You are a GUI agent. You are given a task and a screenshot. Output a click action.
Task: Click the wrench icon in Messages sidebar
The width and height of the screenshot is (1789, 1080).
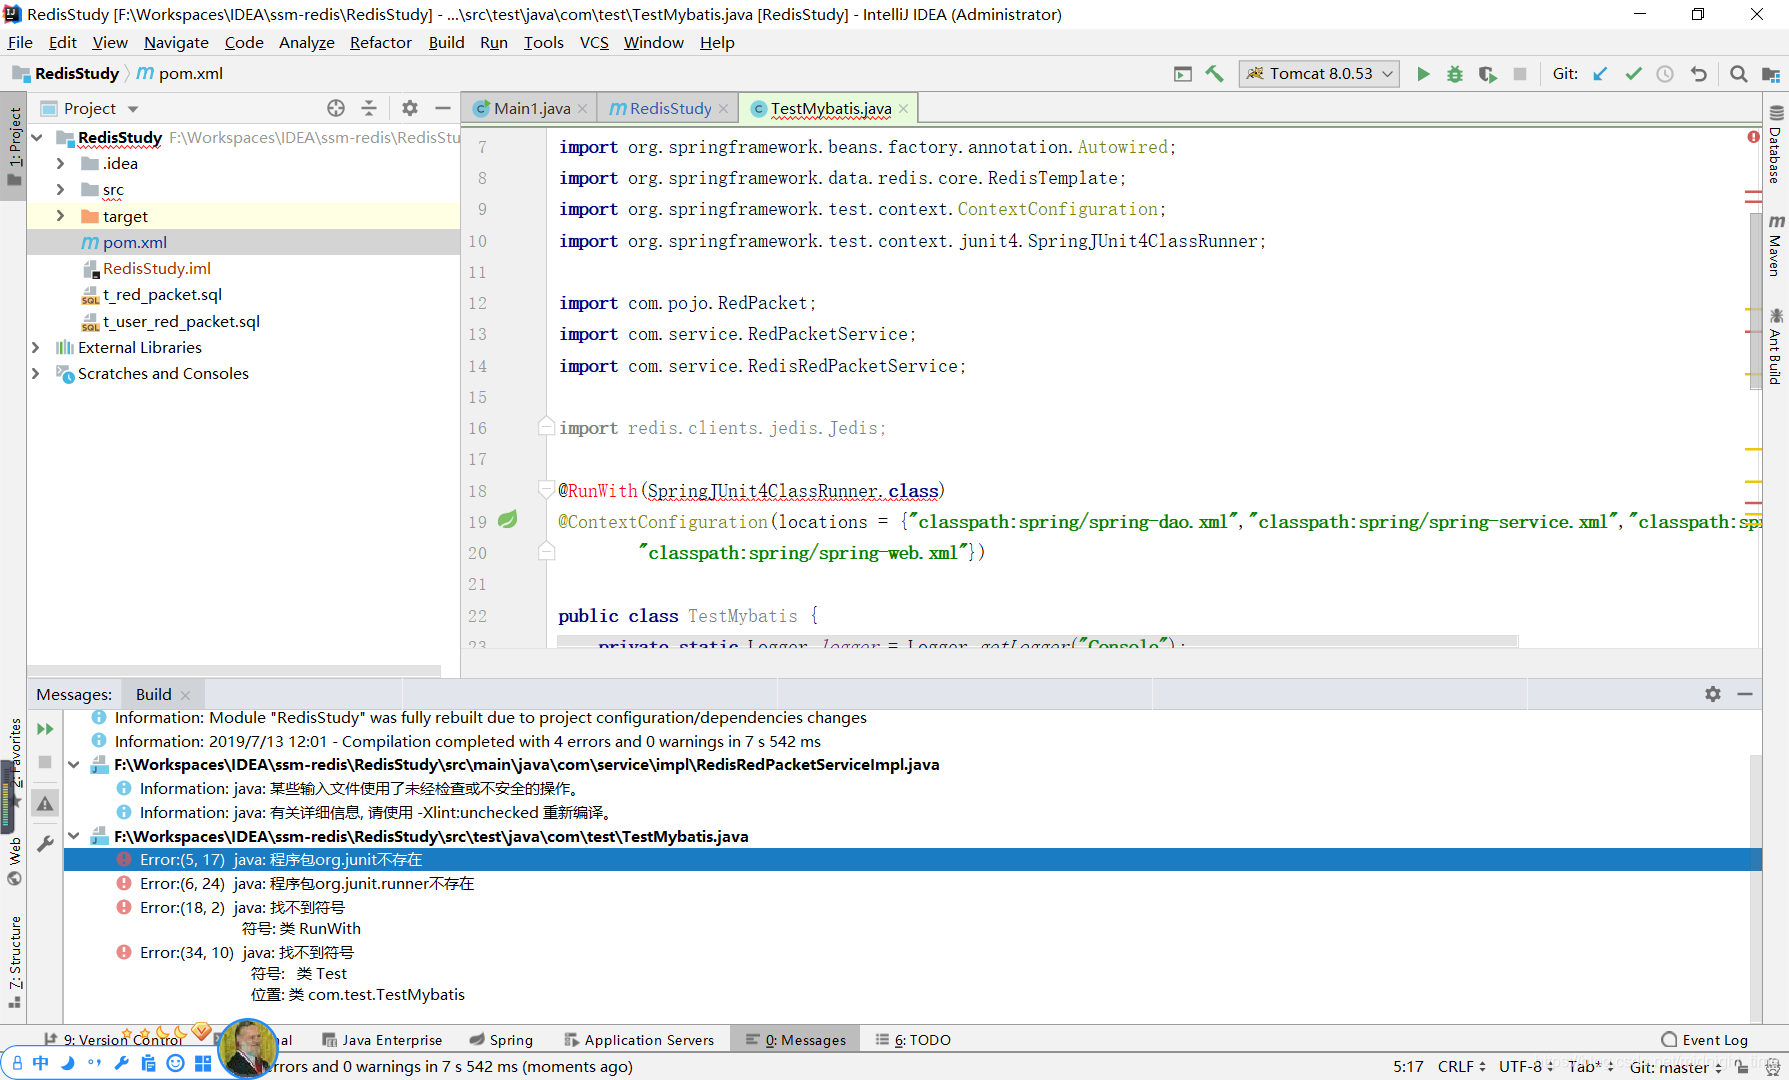pos(45,844)
